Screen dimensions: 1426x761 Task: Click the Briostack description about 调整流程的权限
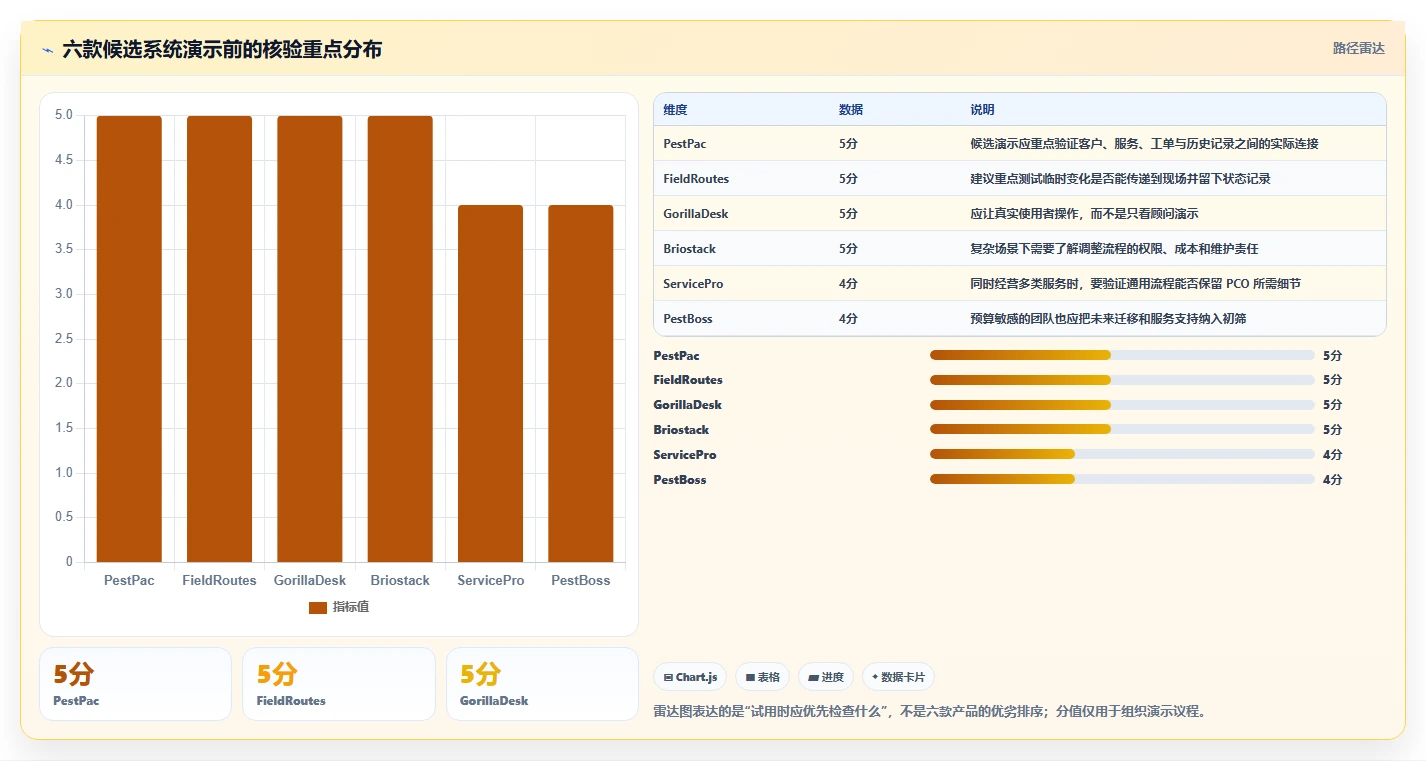1114,249
